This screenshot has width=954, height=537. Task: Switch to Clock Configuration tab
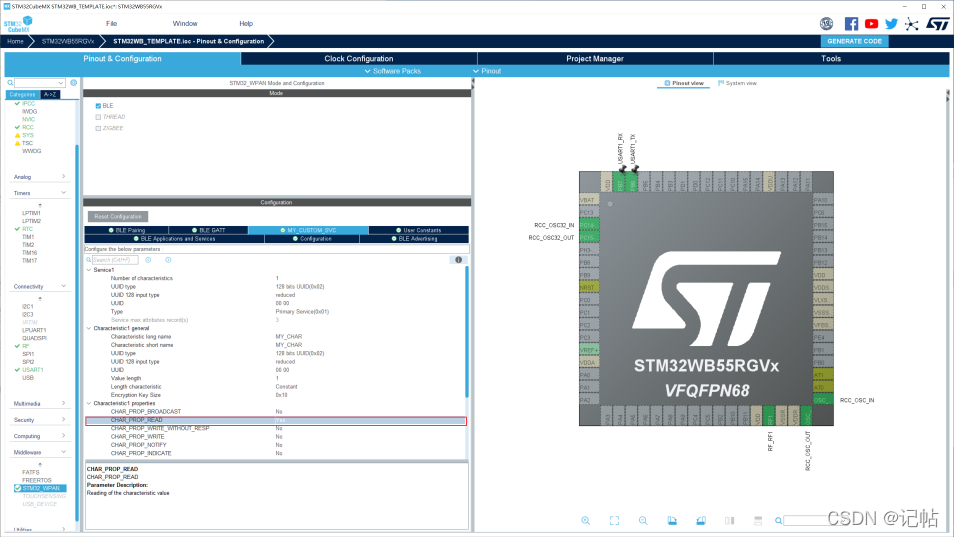(359, 58)
